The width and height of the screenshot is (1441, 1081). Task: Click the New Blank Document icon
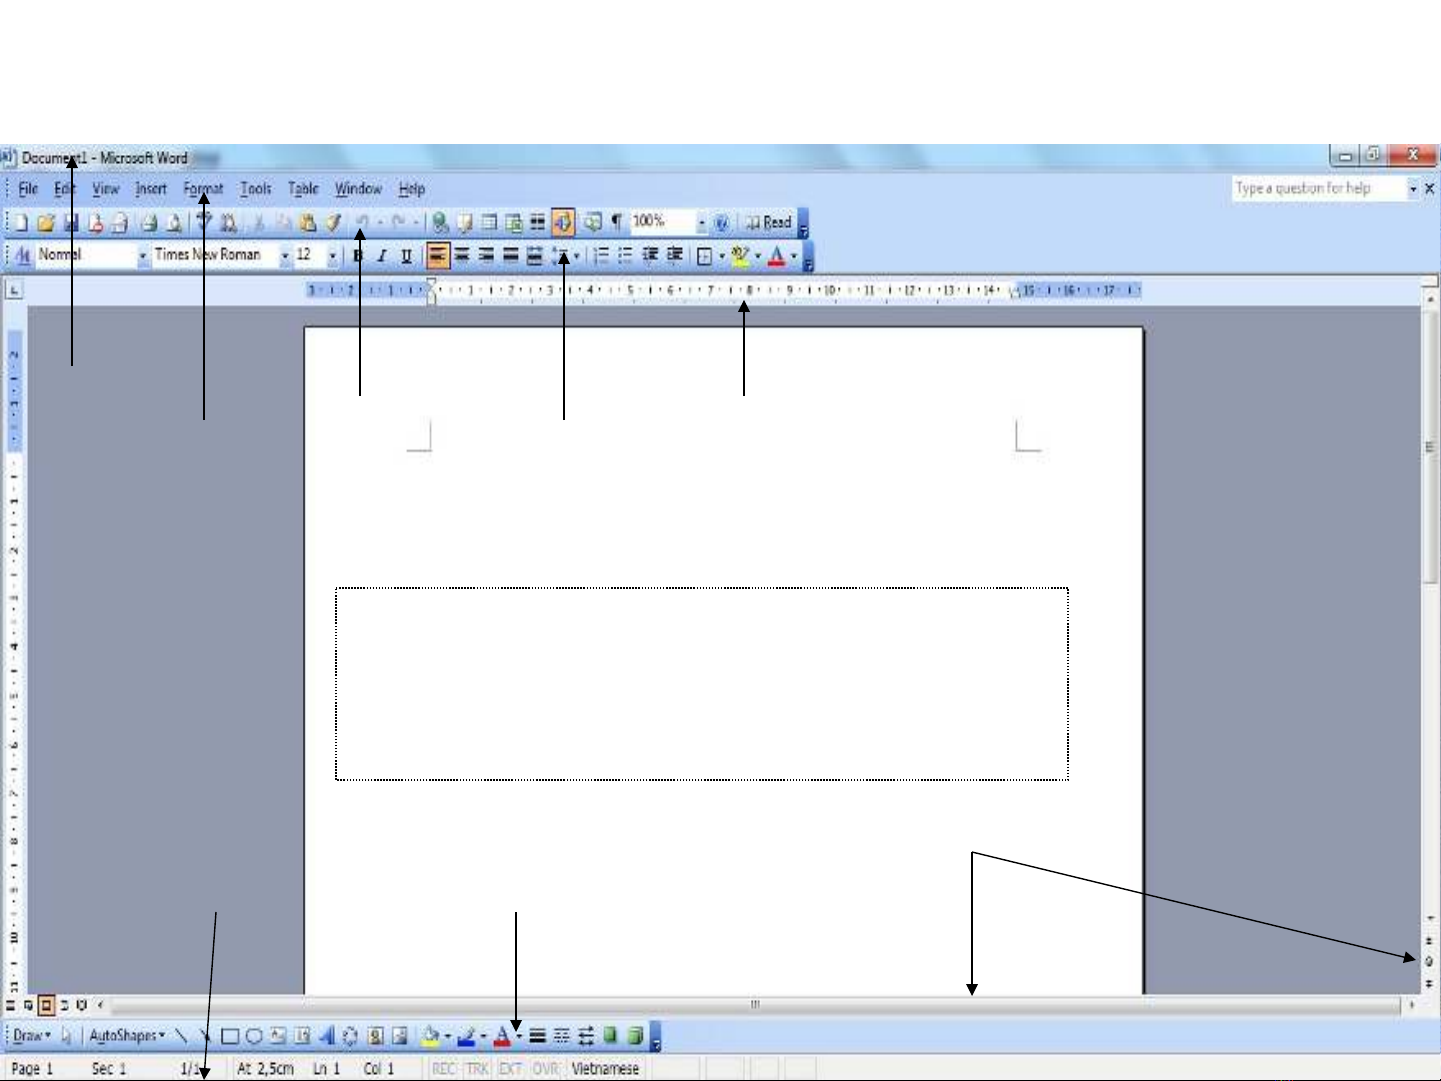(21, 223)
